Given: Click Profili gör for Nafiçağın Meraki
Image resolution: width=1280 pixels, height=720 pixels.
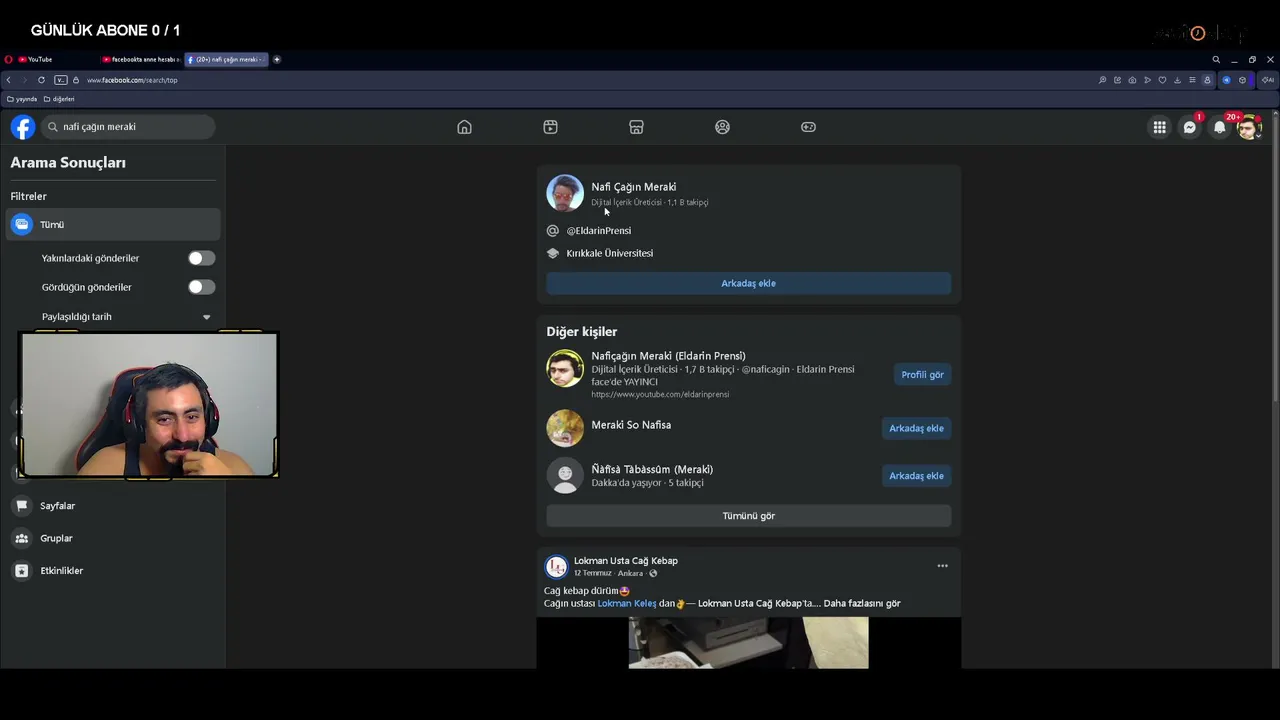Looking at the screenshot, I should click(922, 375).
